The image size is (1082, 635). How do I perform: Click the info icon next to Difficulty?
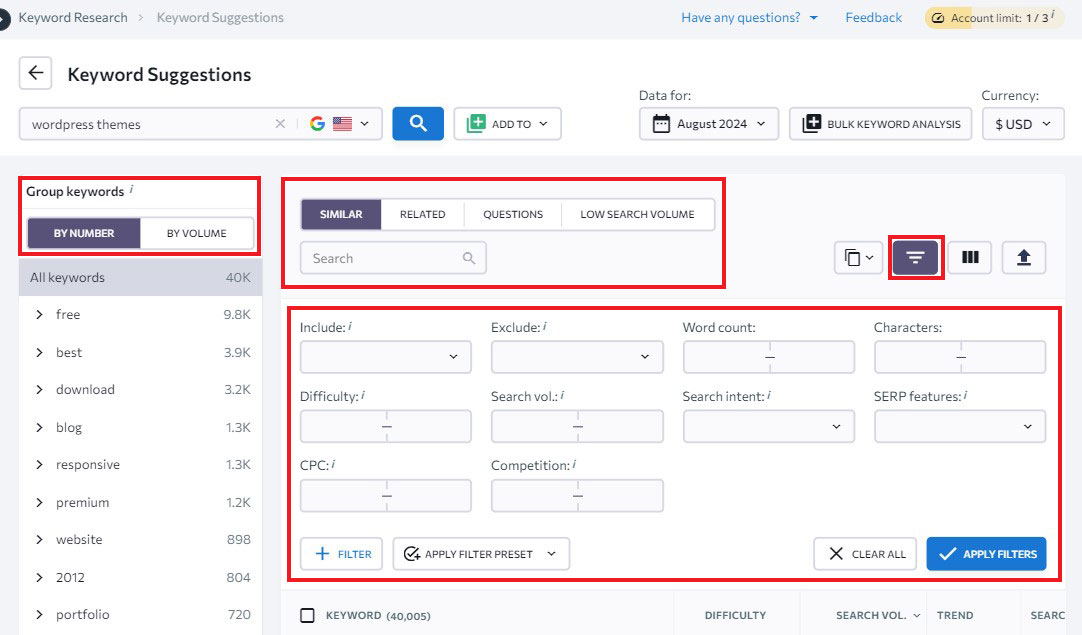point(363,395)
